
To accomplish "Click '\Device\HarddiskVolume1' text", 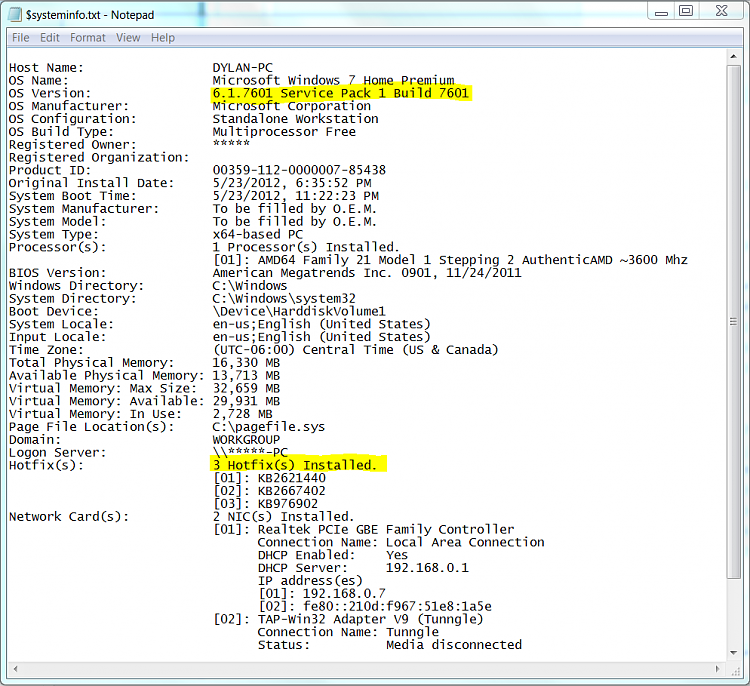I will (x=299, y=311).
